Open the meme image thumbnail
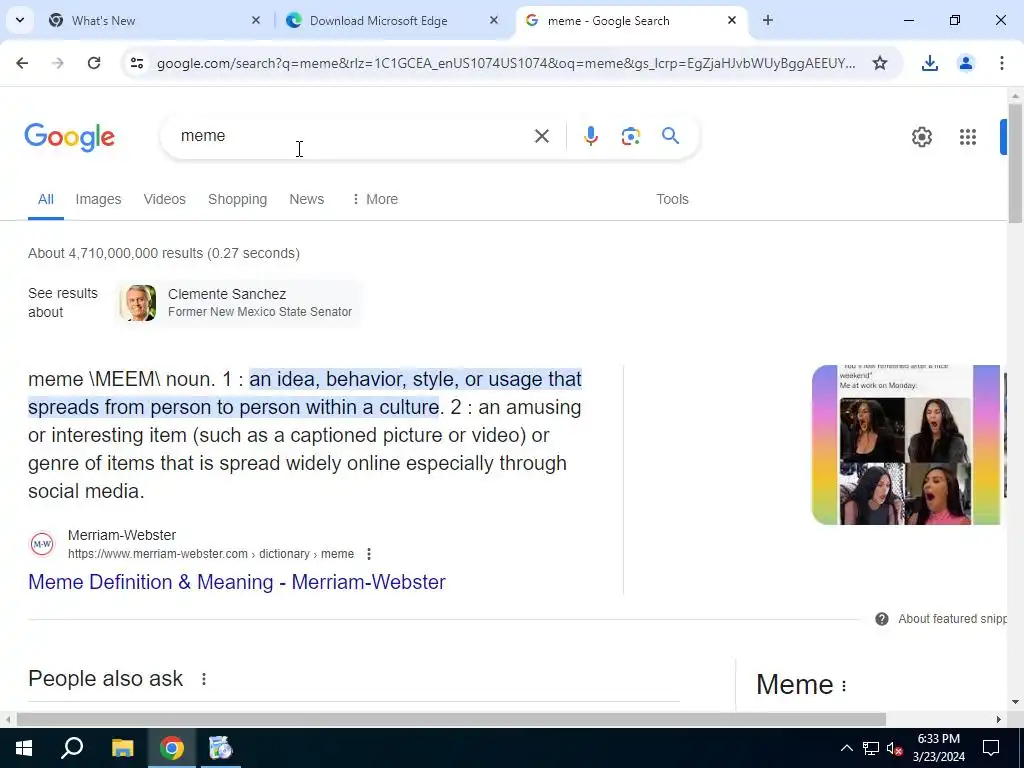Screen dimensions: 1024x768 pos(905,445)
